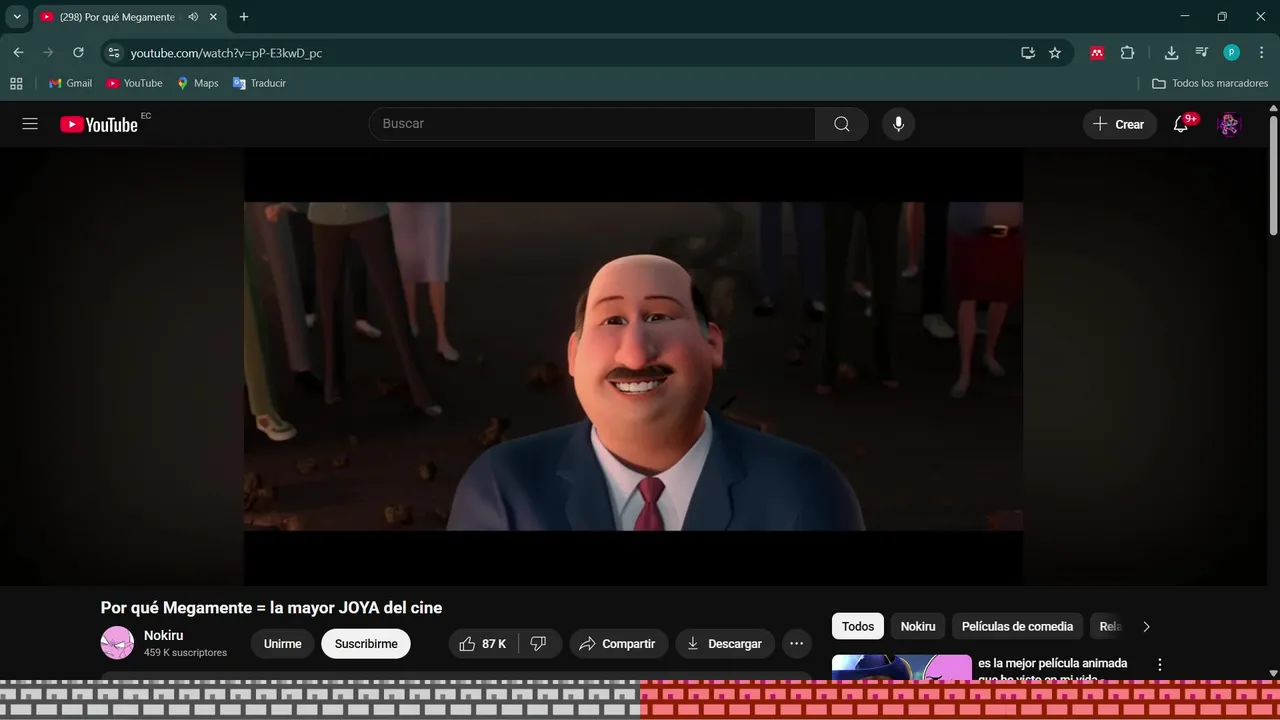Image resolution: width=1280 pixels, height=720 pixels.
Task: Close the Por qué Megamente tab
Action: tap(213, 17)
